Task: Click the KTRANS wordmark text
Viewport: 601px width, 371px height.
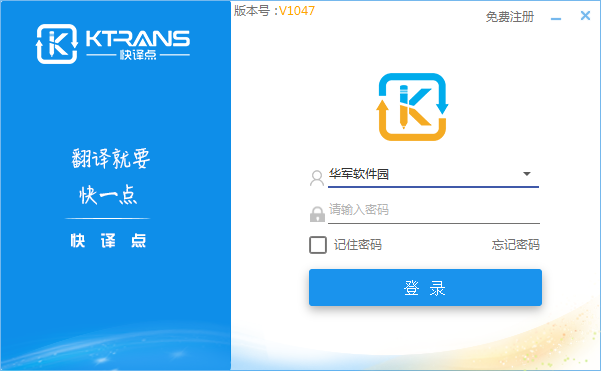Action: pos(138,39)
